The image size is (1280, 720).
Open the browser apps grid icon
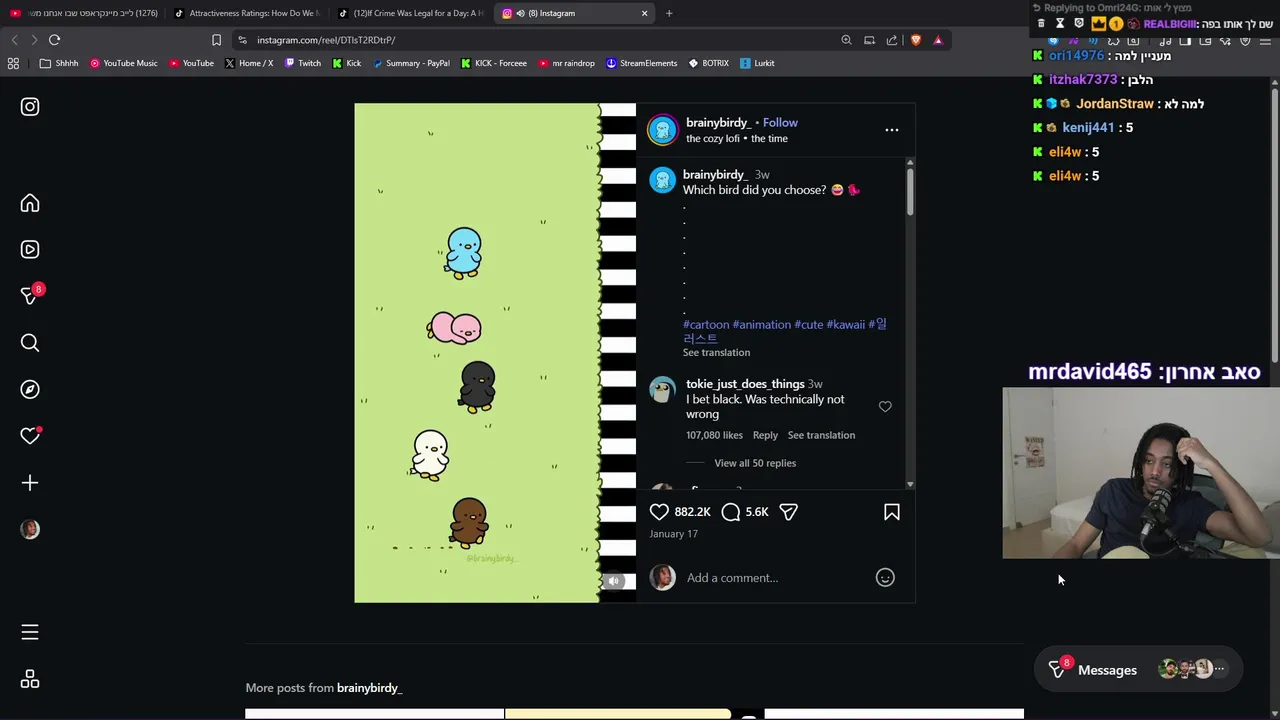(13, 63)
